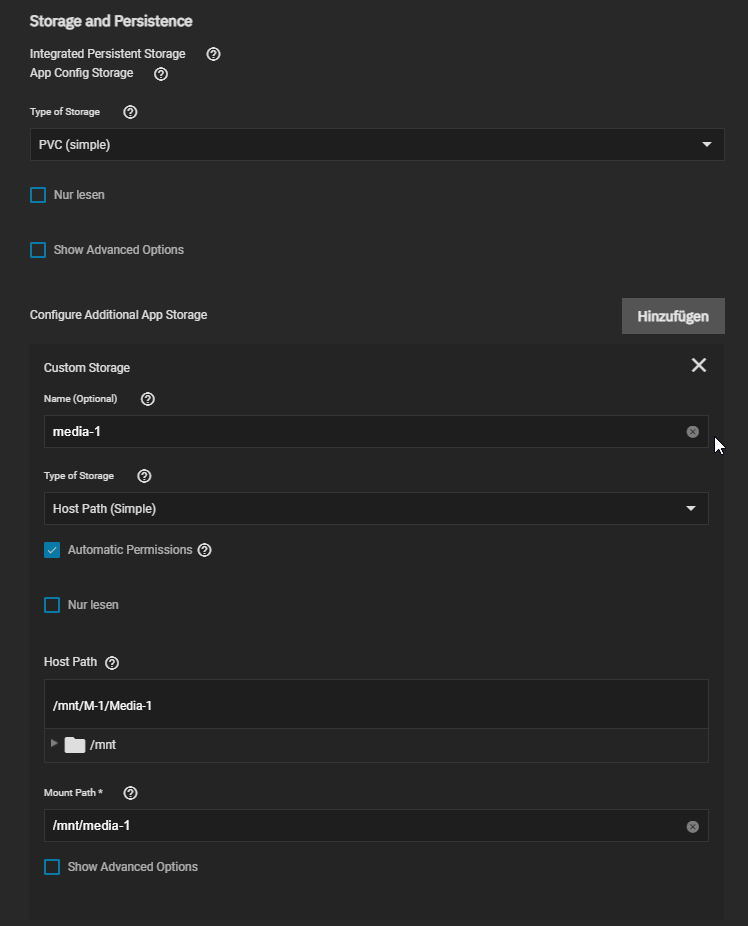Image resolution: width=748 pixels, height=926 pixels.
Task: Enable Show Advanced Options in Custom Storage
Action: click(x=52, y=867)
